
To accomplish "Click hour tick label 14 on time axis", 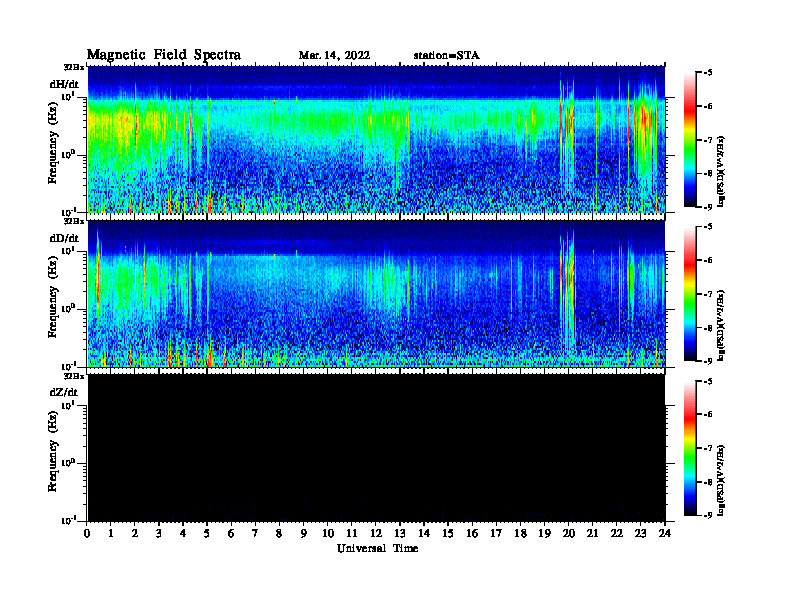I will pos(424,533).
